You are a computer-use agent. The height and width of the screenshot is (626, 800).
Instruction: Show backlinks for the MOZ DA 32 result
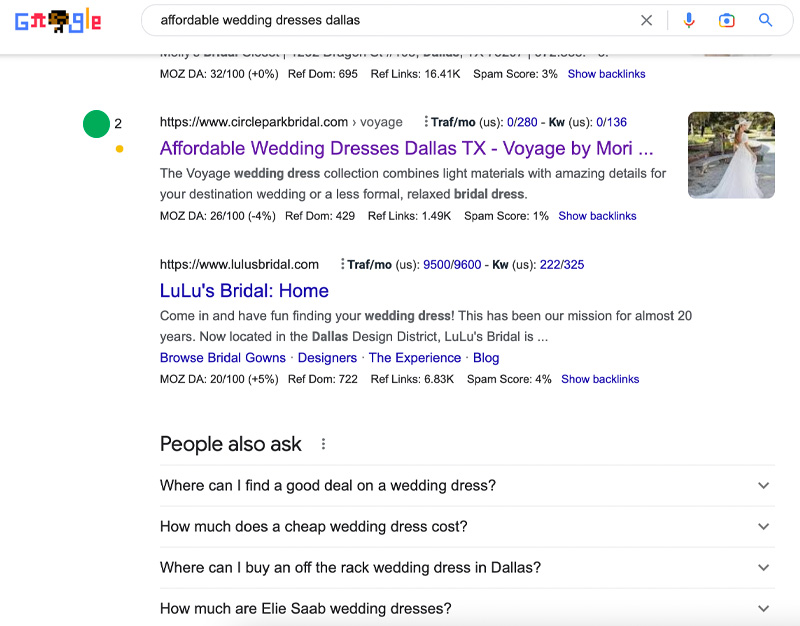point(607,74)
